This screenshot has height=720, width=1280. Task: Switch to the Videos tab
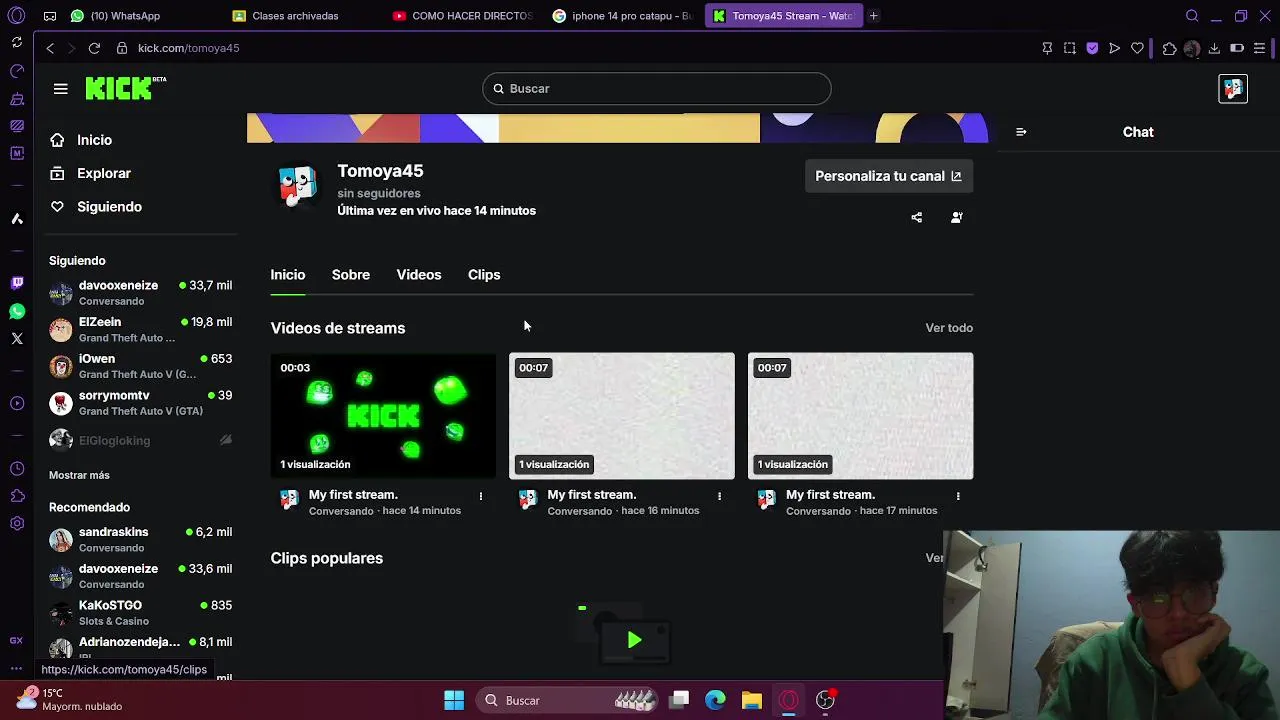coord(419,275)
